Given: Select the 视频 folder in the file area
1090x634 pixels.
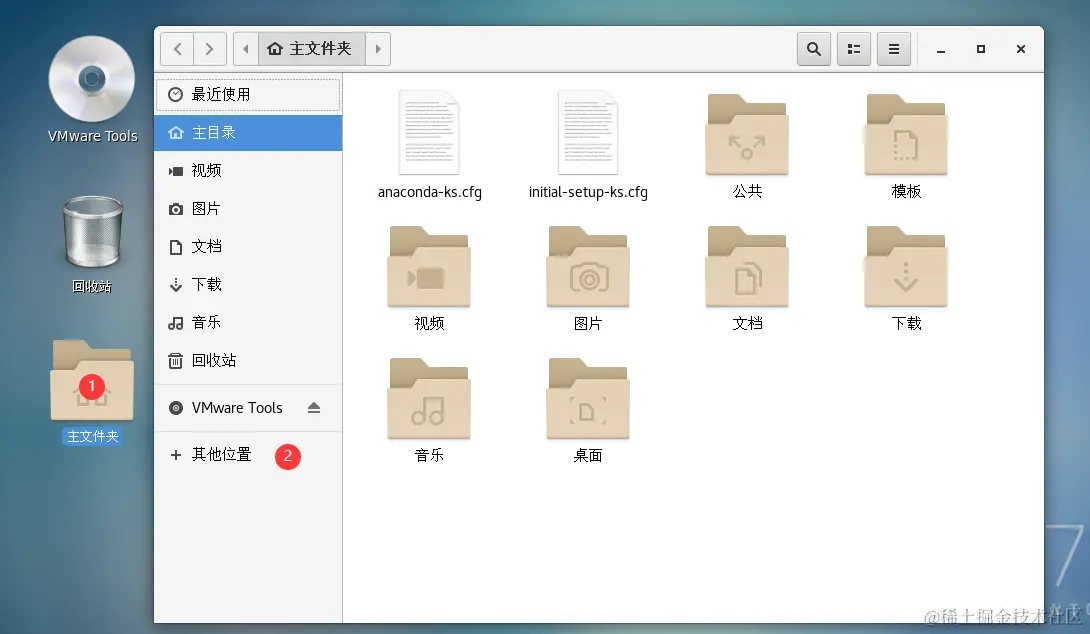Looking at the screenshot, I should (429, 266).
